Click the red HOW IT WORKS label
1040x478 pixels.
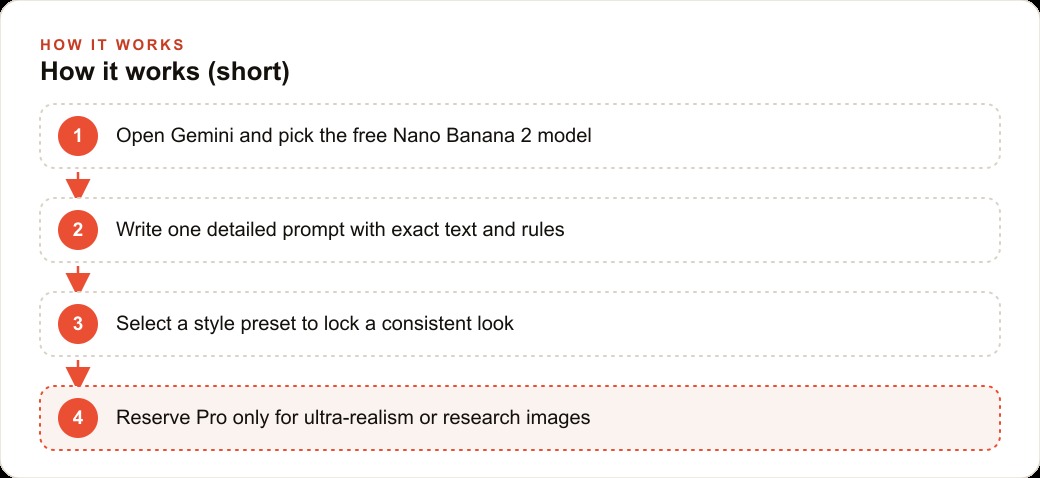click(x=112, y=45)
